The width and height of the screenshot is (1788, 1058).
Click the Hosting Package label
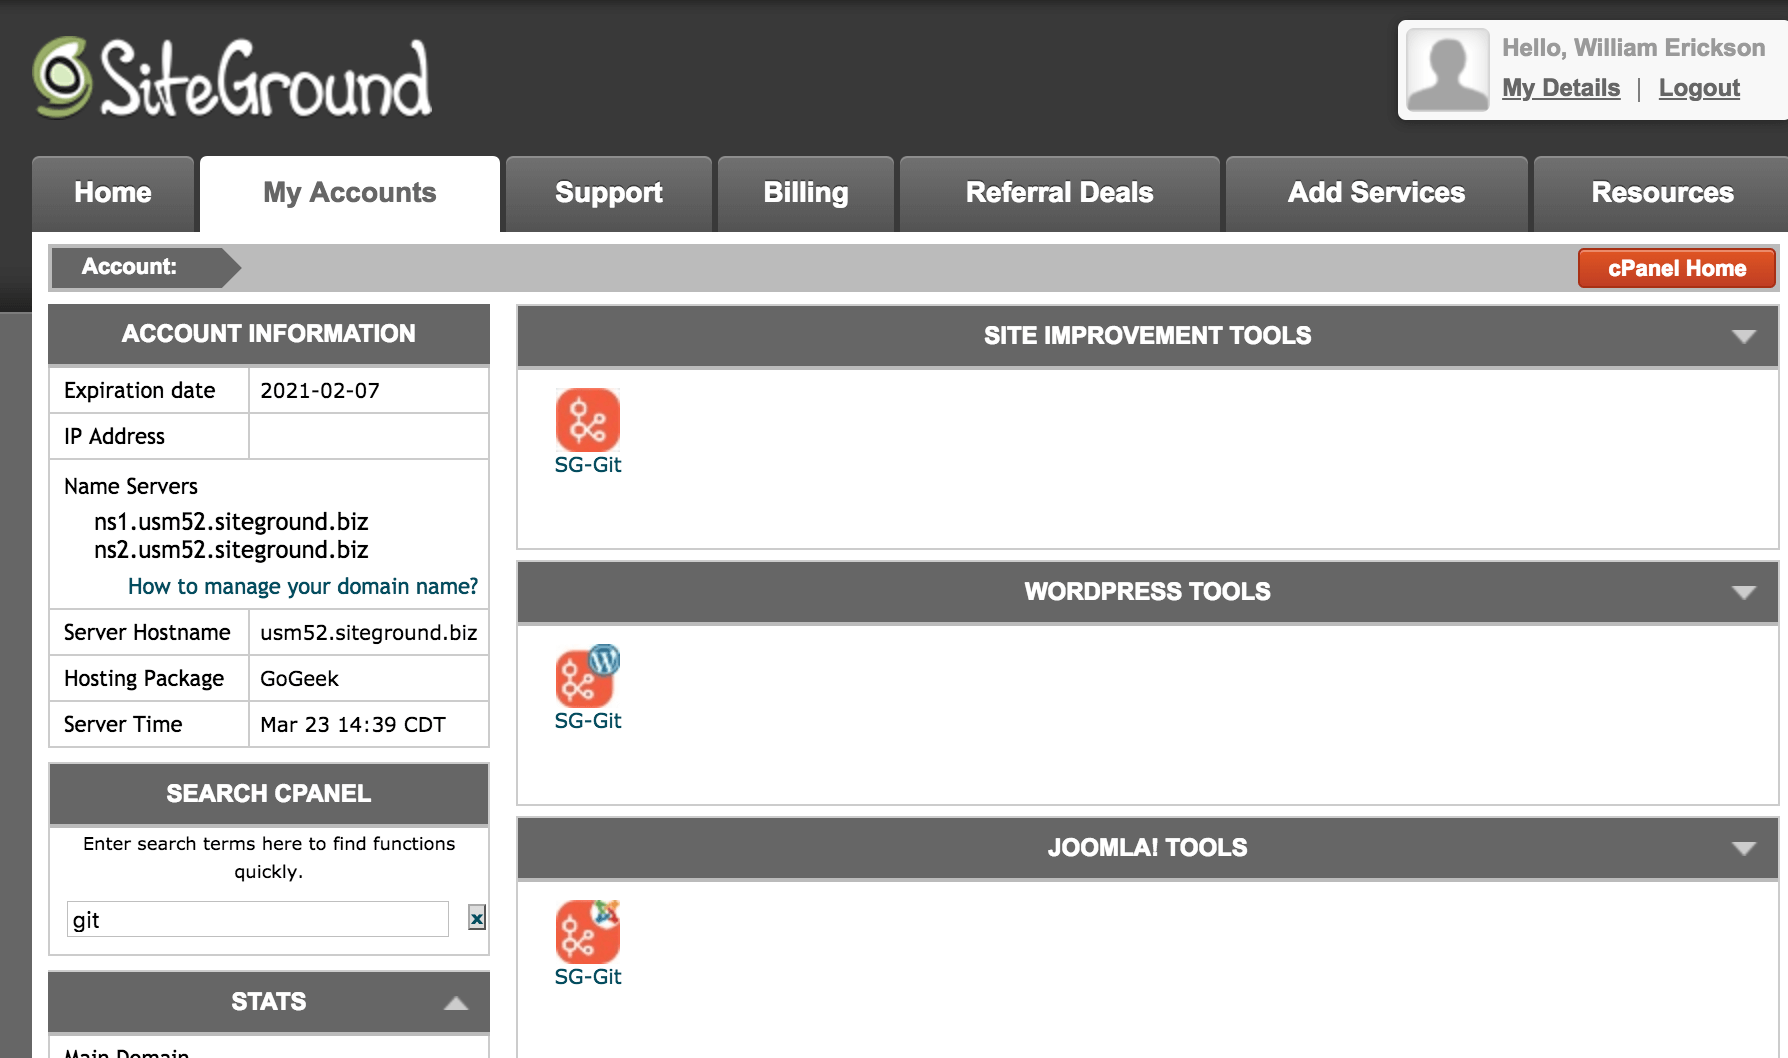(144, 679)
